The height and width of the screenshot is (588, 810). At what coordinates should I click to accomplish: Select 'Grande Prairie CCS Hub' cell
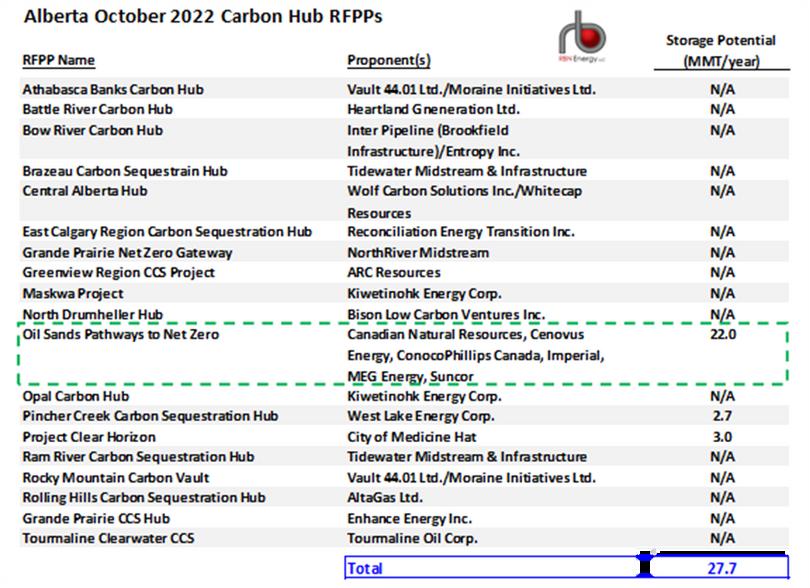(96, 518)
